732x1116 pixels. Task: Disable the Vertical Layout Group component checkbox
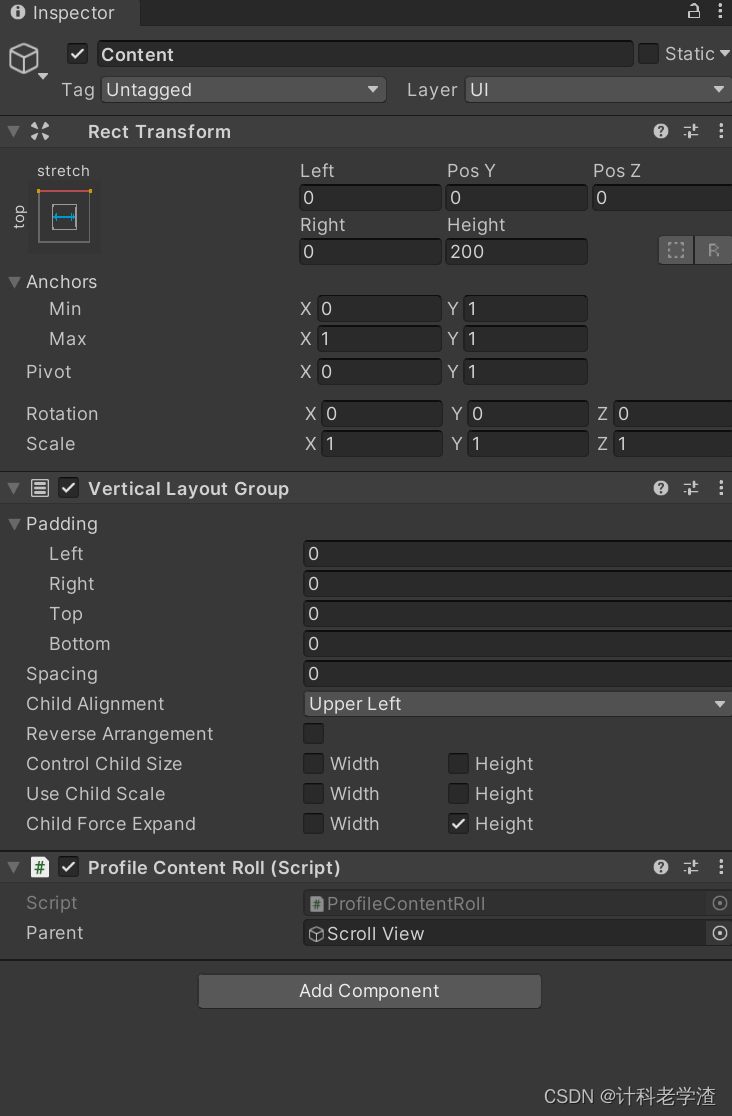coord(68,488)
